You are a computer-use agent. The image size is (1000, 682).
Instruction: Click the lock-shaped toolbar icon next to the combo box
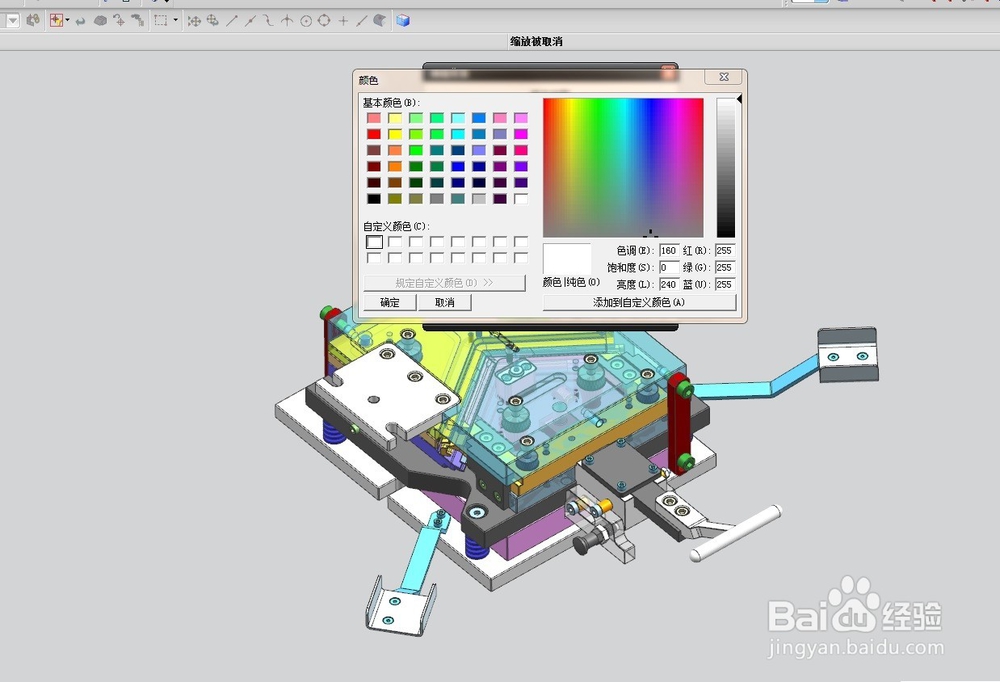coord(33,20)
